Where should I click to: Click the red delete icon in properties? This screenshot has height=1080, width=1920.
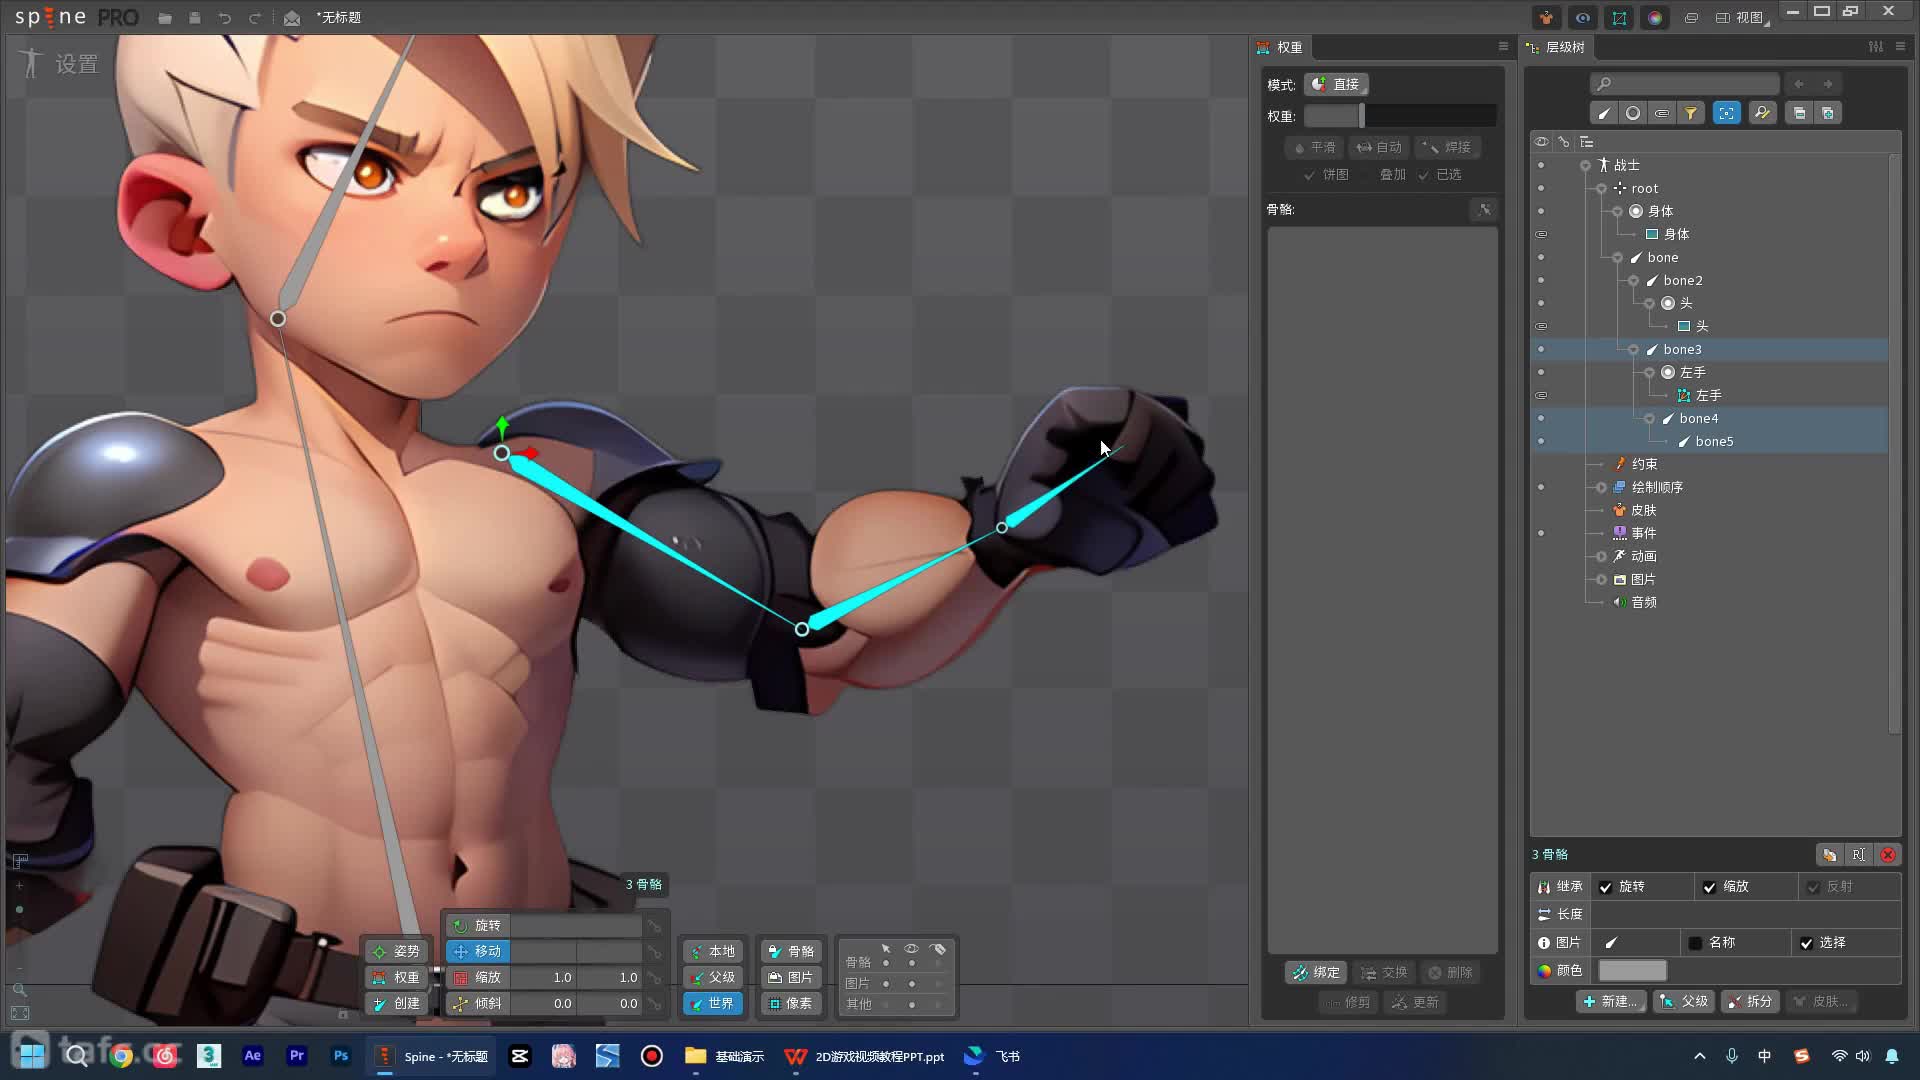point(1888,855)
